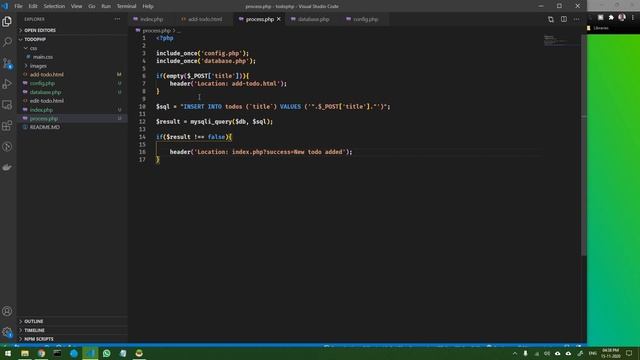Select process.php in the file tree
Screen dimensions: 640x360
tap(44, 118)
